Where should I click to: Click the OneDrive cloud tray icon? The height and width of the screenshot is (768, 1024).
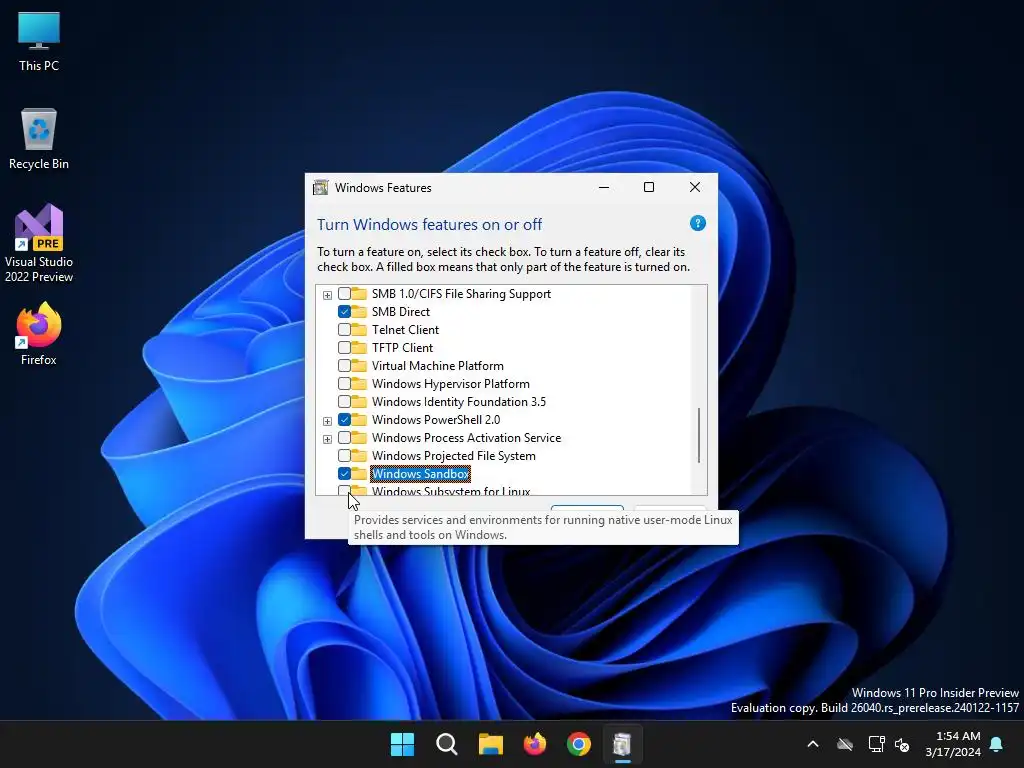(845, 744)
